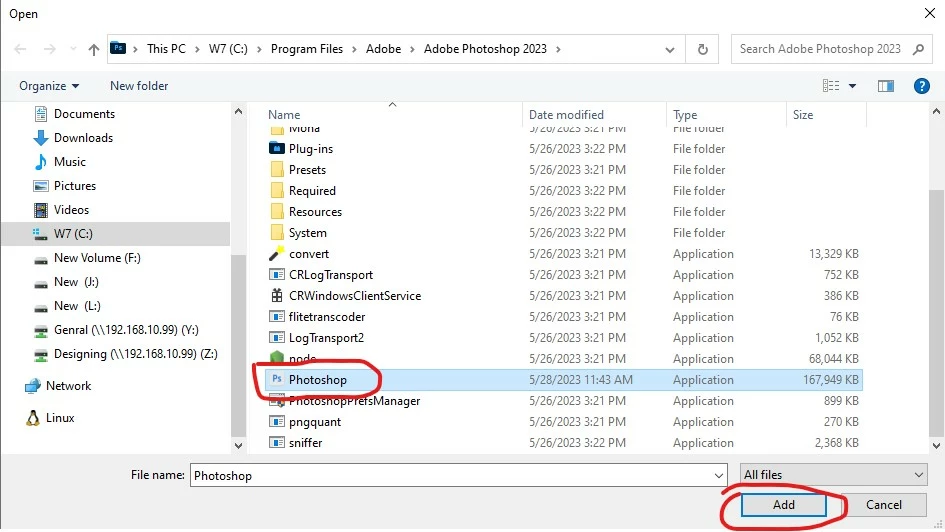
Task: Open the view options dropdown arrow
Action: tap(852, 86)
